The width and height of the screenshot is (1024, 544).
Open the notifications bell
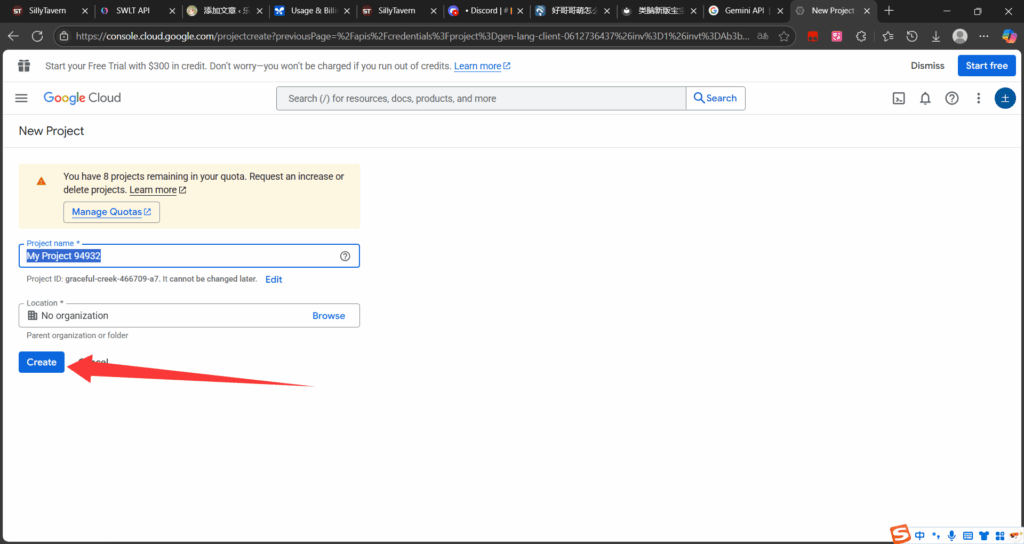pyautogui.click(x=925, y=98)
